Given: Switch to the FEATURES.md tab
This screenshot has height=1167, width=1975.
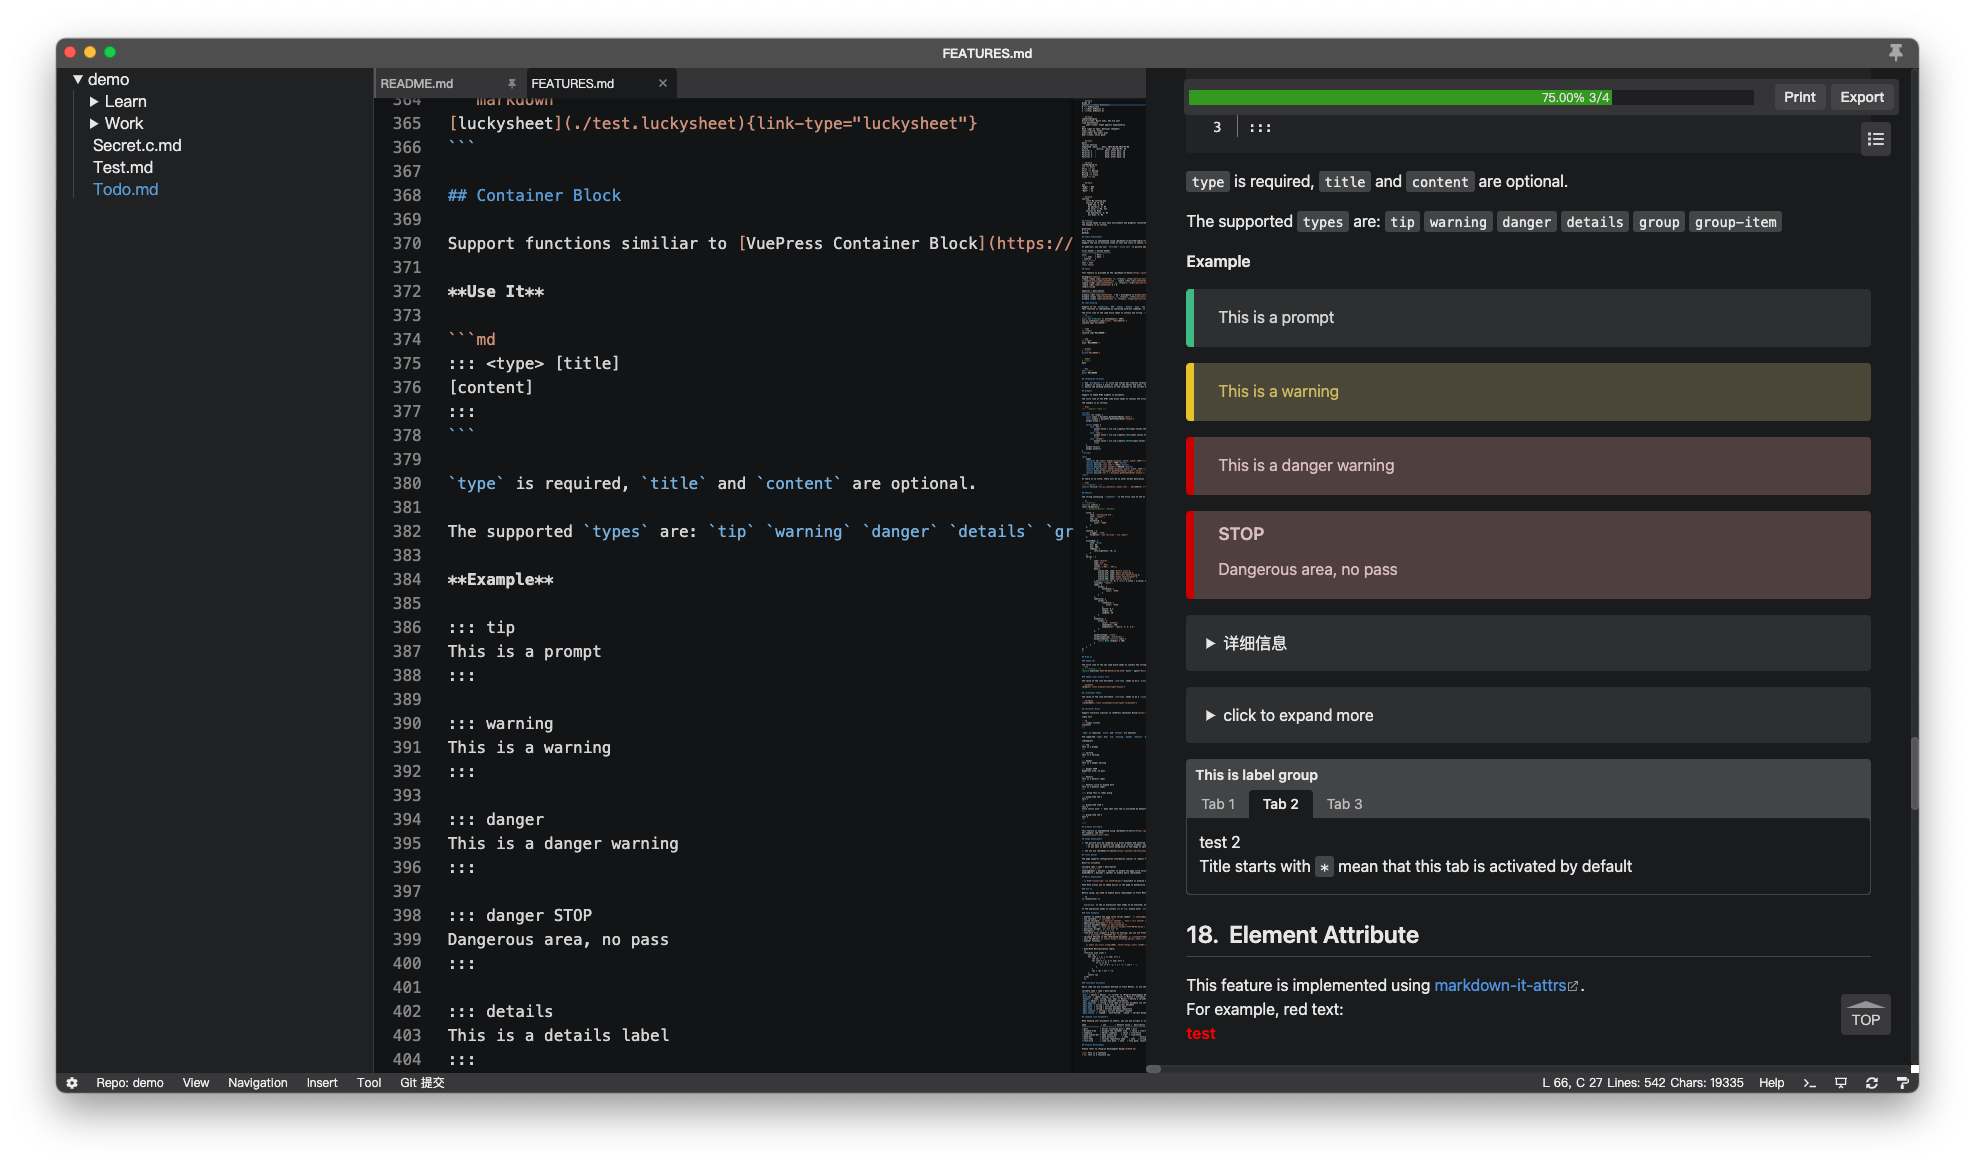Looking at the screenshot, I should (x=572, y=82).
